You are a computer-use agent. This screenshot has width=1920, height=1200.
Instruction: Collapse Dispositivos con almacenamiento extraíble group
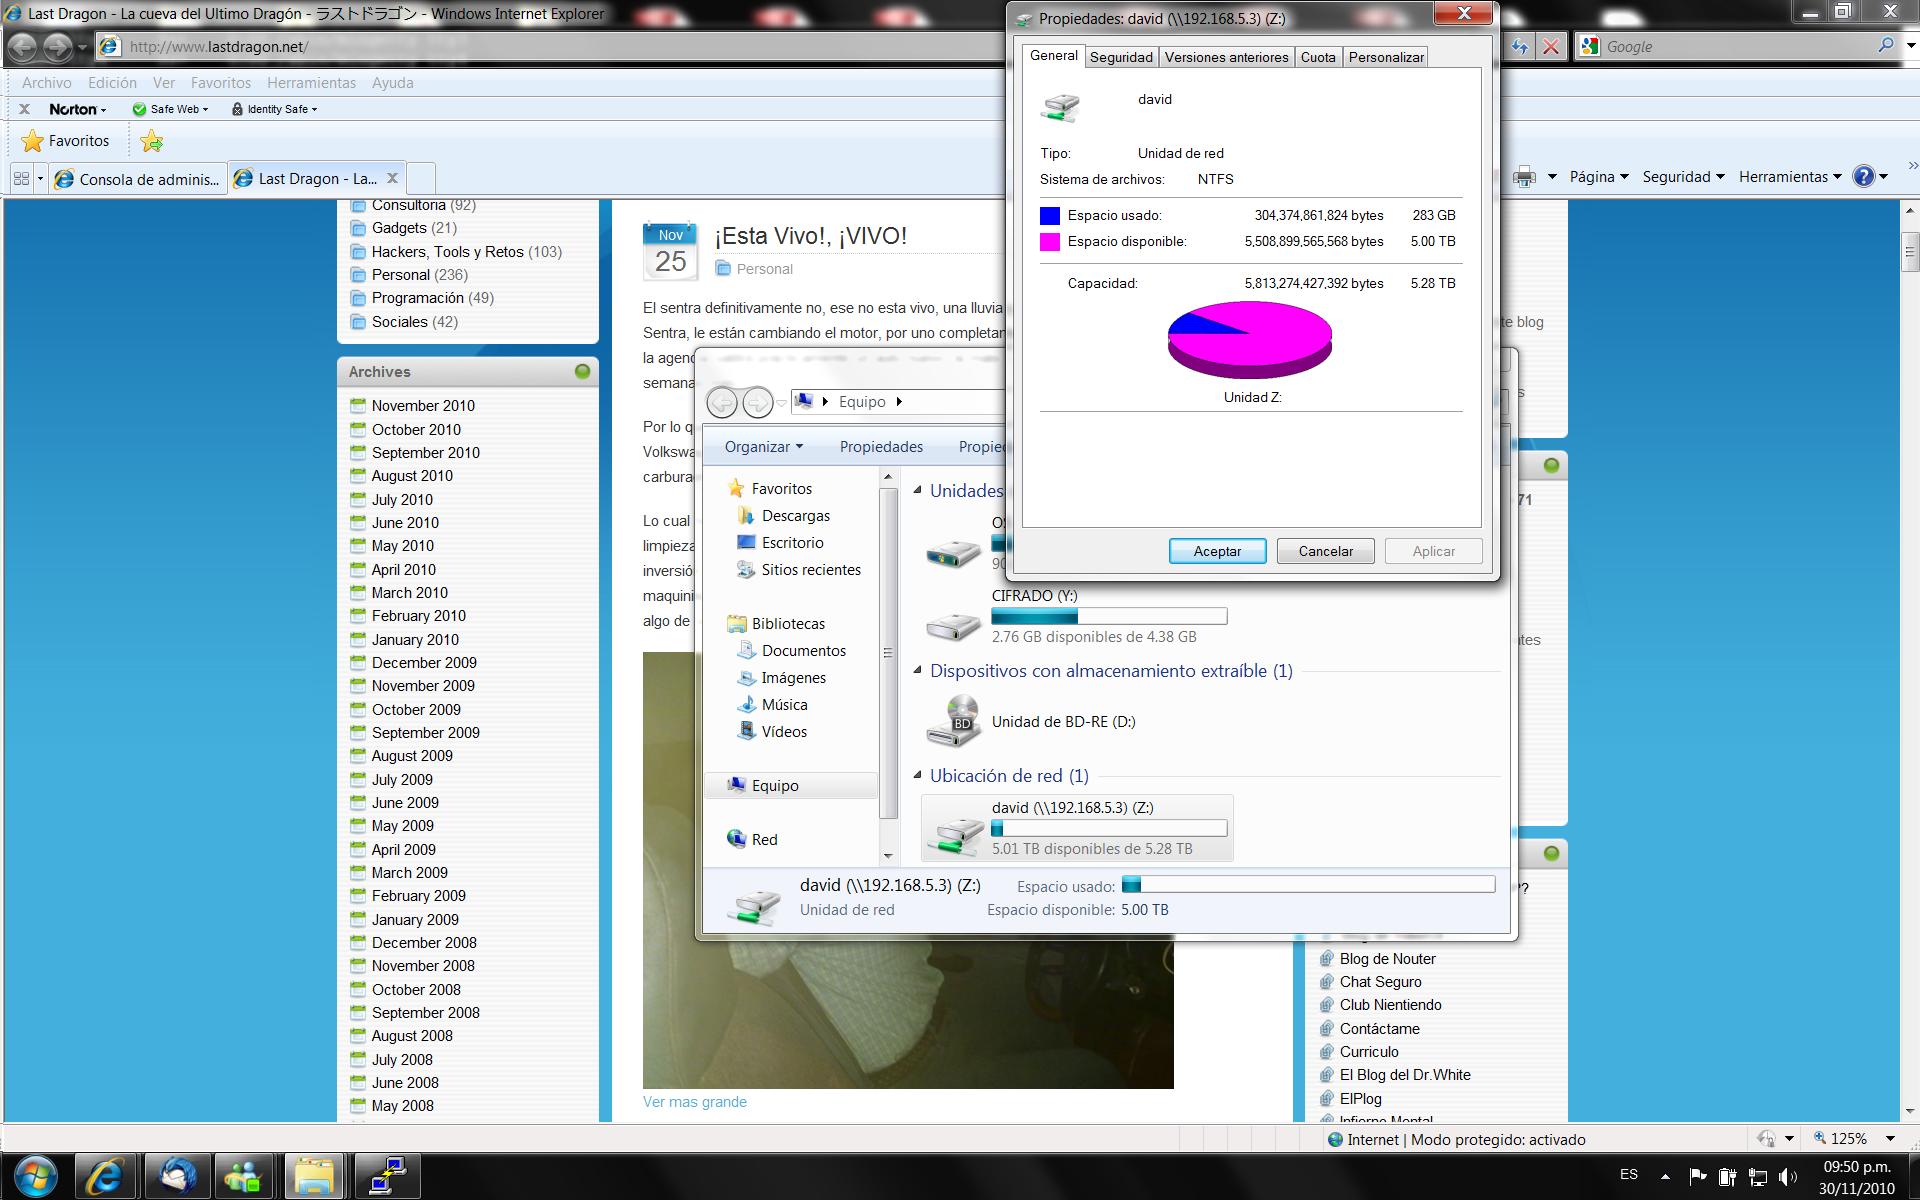click(917, 671)
